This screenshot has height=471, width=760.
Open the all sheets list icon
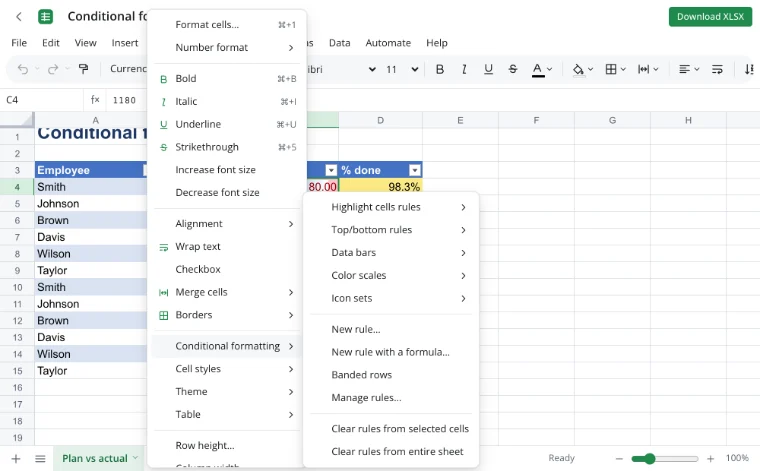[40, 458]
